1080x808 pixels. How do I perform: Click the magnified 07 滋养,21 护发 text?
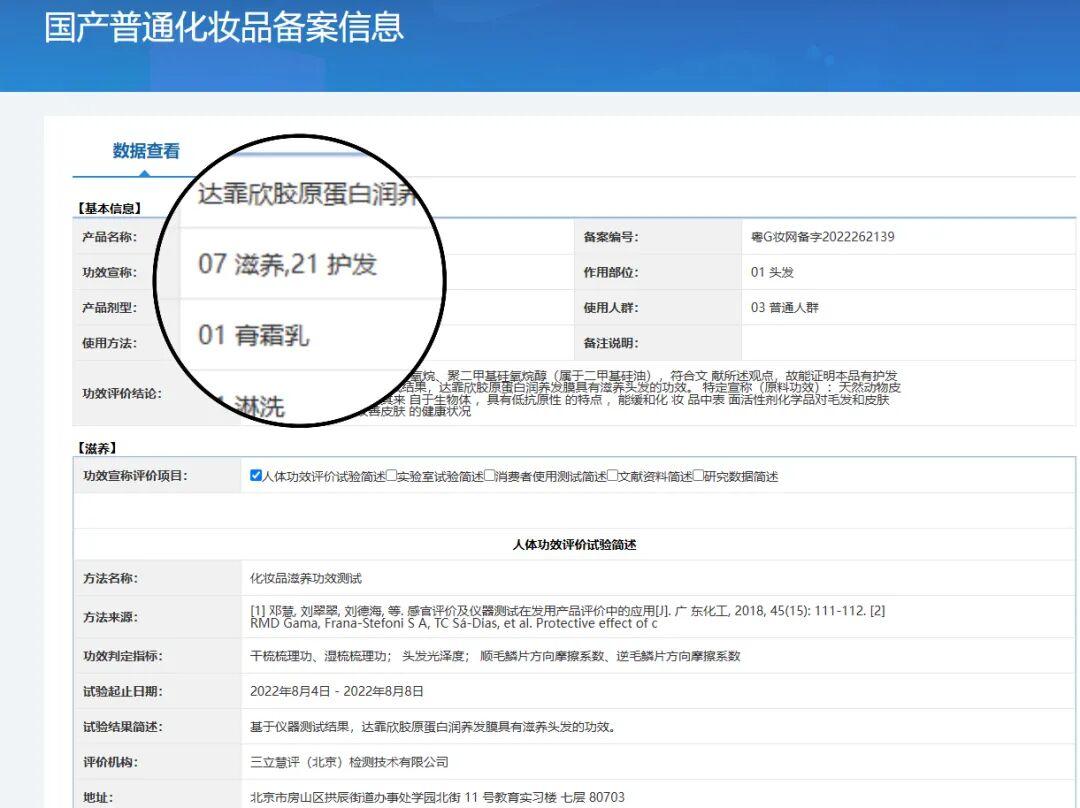[287, 264]
